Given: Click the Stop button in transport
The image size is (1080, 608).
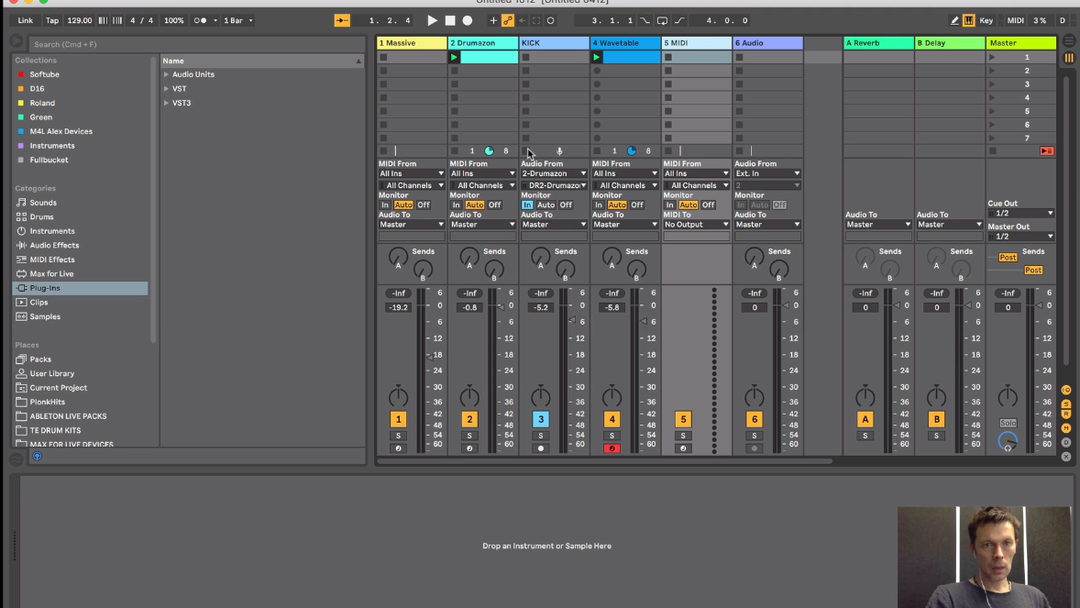Looking at the screenshot, I should (x=450, y=20).
